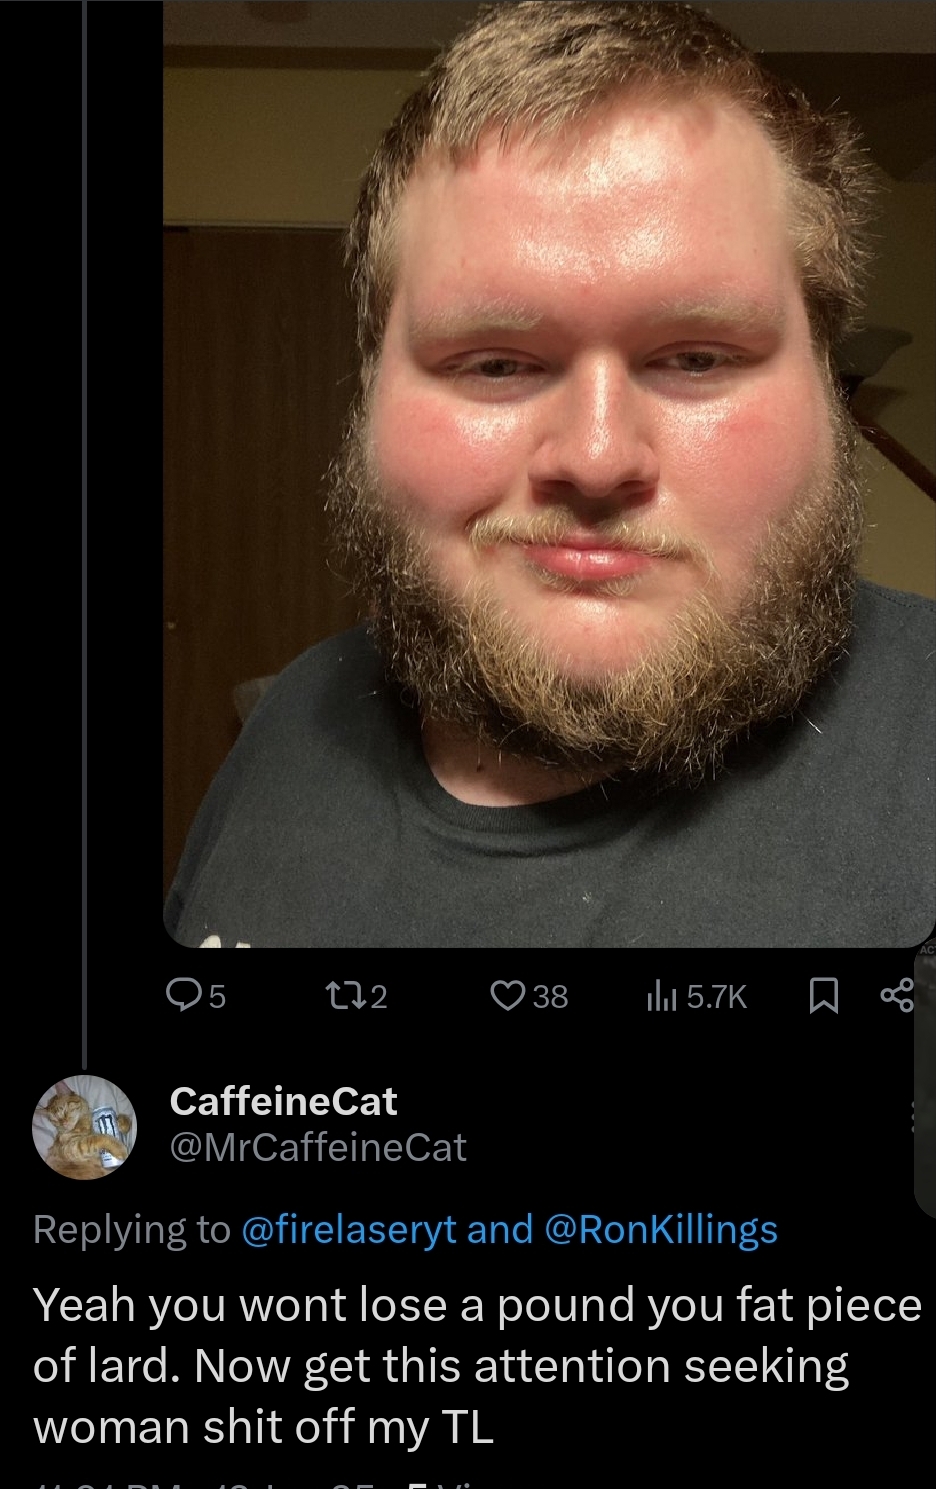Image resolution: width=936 pixels, height=1489 pixels.
Task: Tap the reply speech bubble icon
Action: (x=183, y=995)
